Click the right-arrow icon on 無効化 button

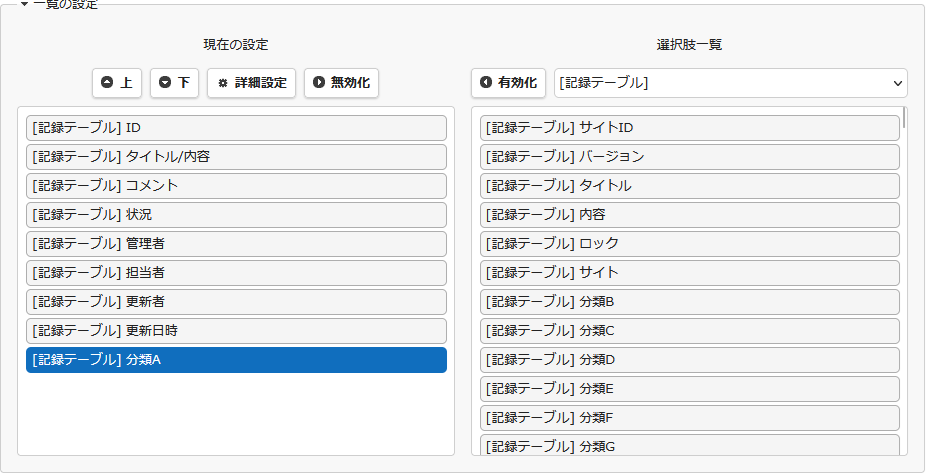click(x=319, y=83)
